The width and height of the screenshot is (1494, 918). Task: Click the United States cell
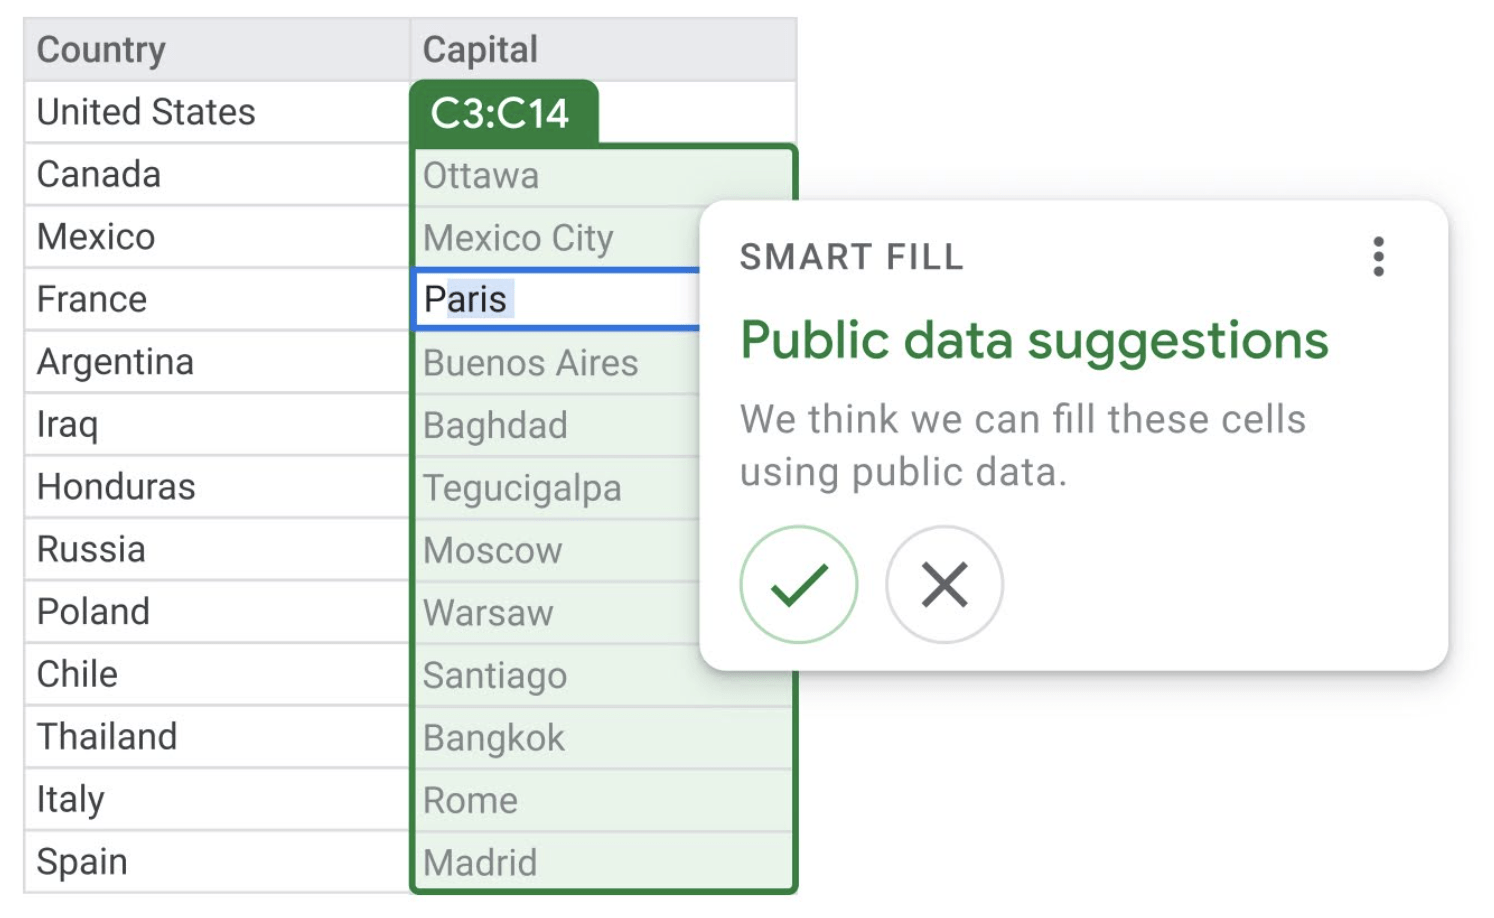(144, 111)
